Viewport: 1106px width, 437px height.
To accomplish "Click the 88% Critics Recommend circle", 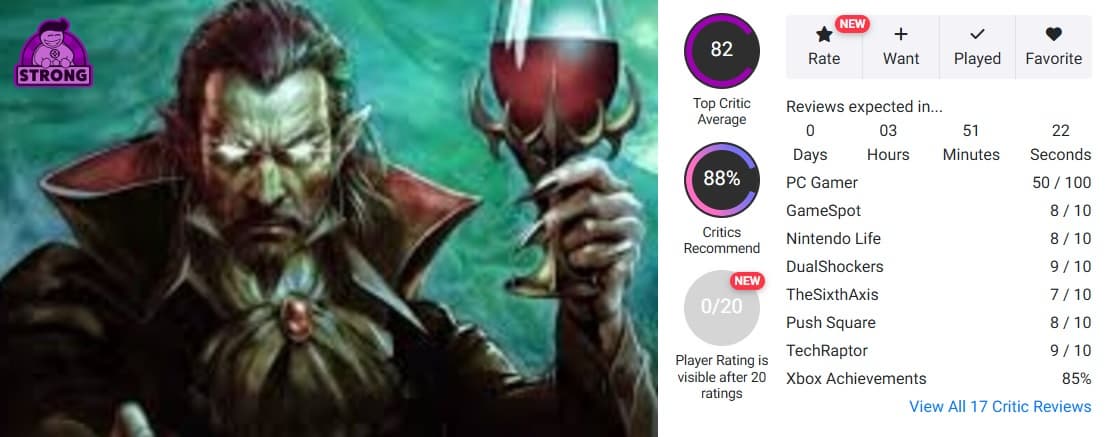I will [722, 179].
